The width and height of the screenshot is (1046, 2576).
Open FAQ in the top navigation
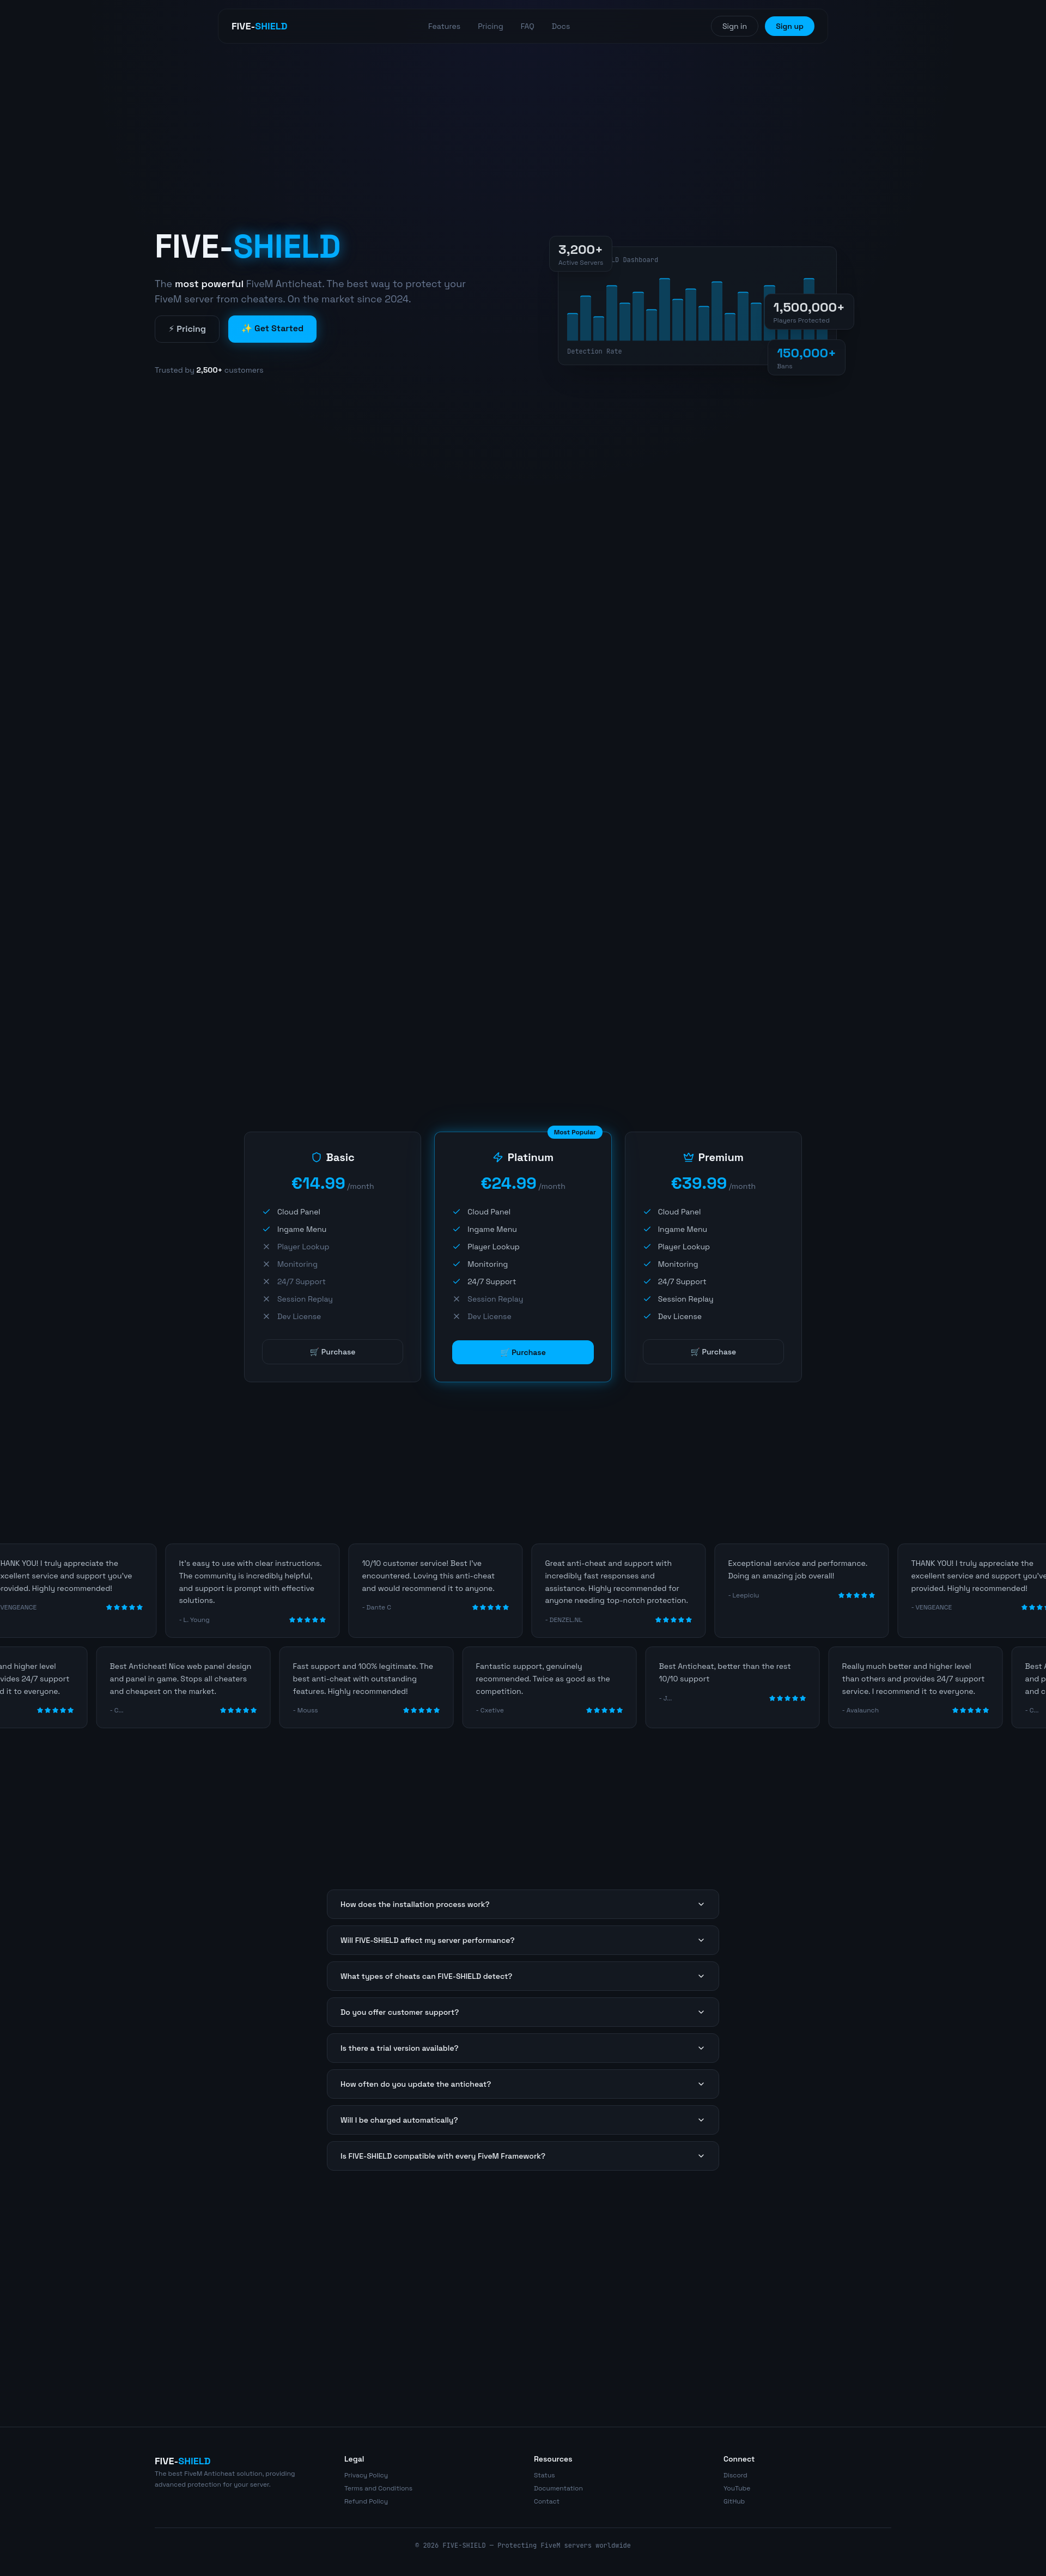coord(527,27)
